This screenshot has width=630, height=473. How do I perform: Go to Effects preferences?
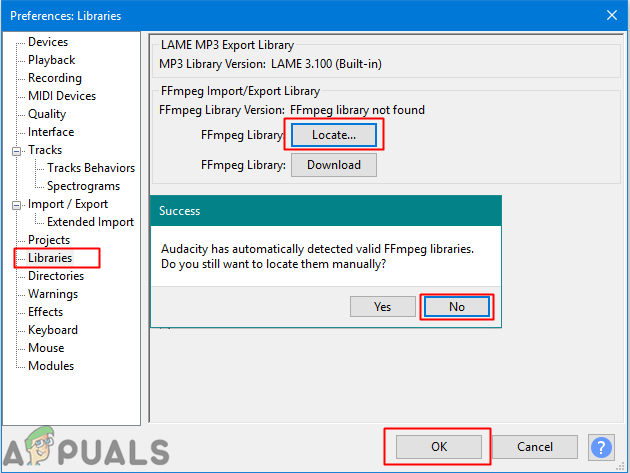tap(45, 312)
